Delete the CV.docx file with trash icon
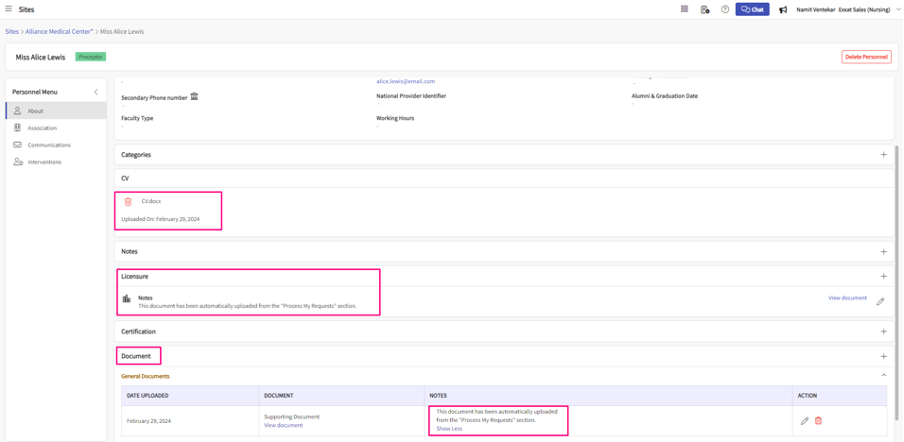The height and width of the screenshot is (442, 904). 128,202
